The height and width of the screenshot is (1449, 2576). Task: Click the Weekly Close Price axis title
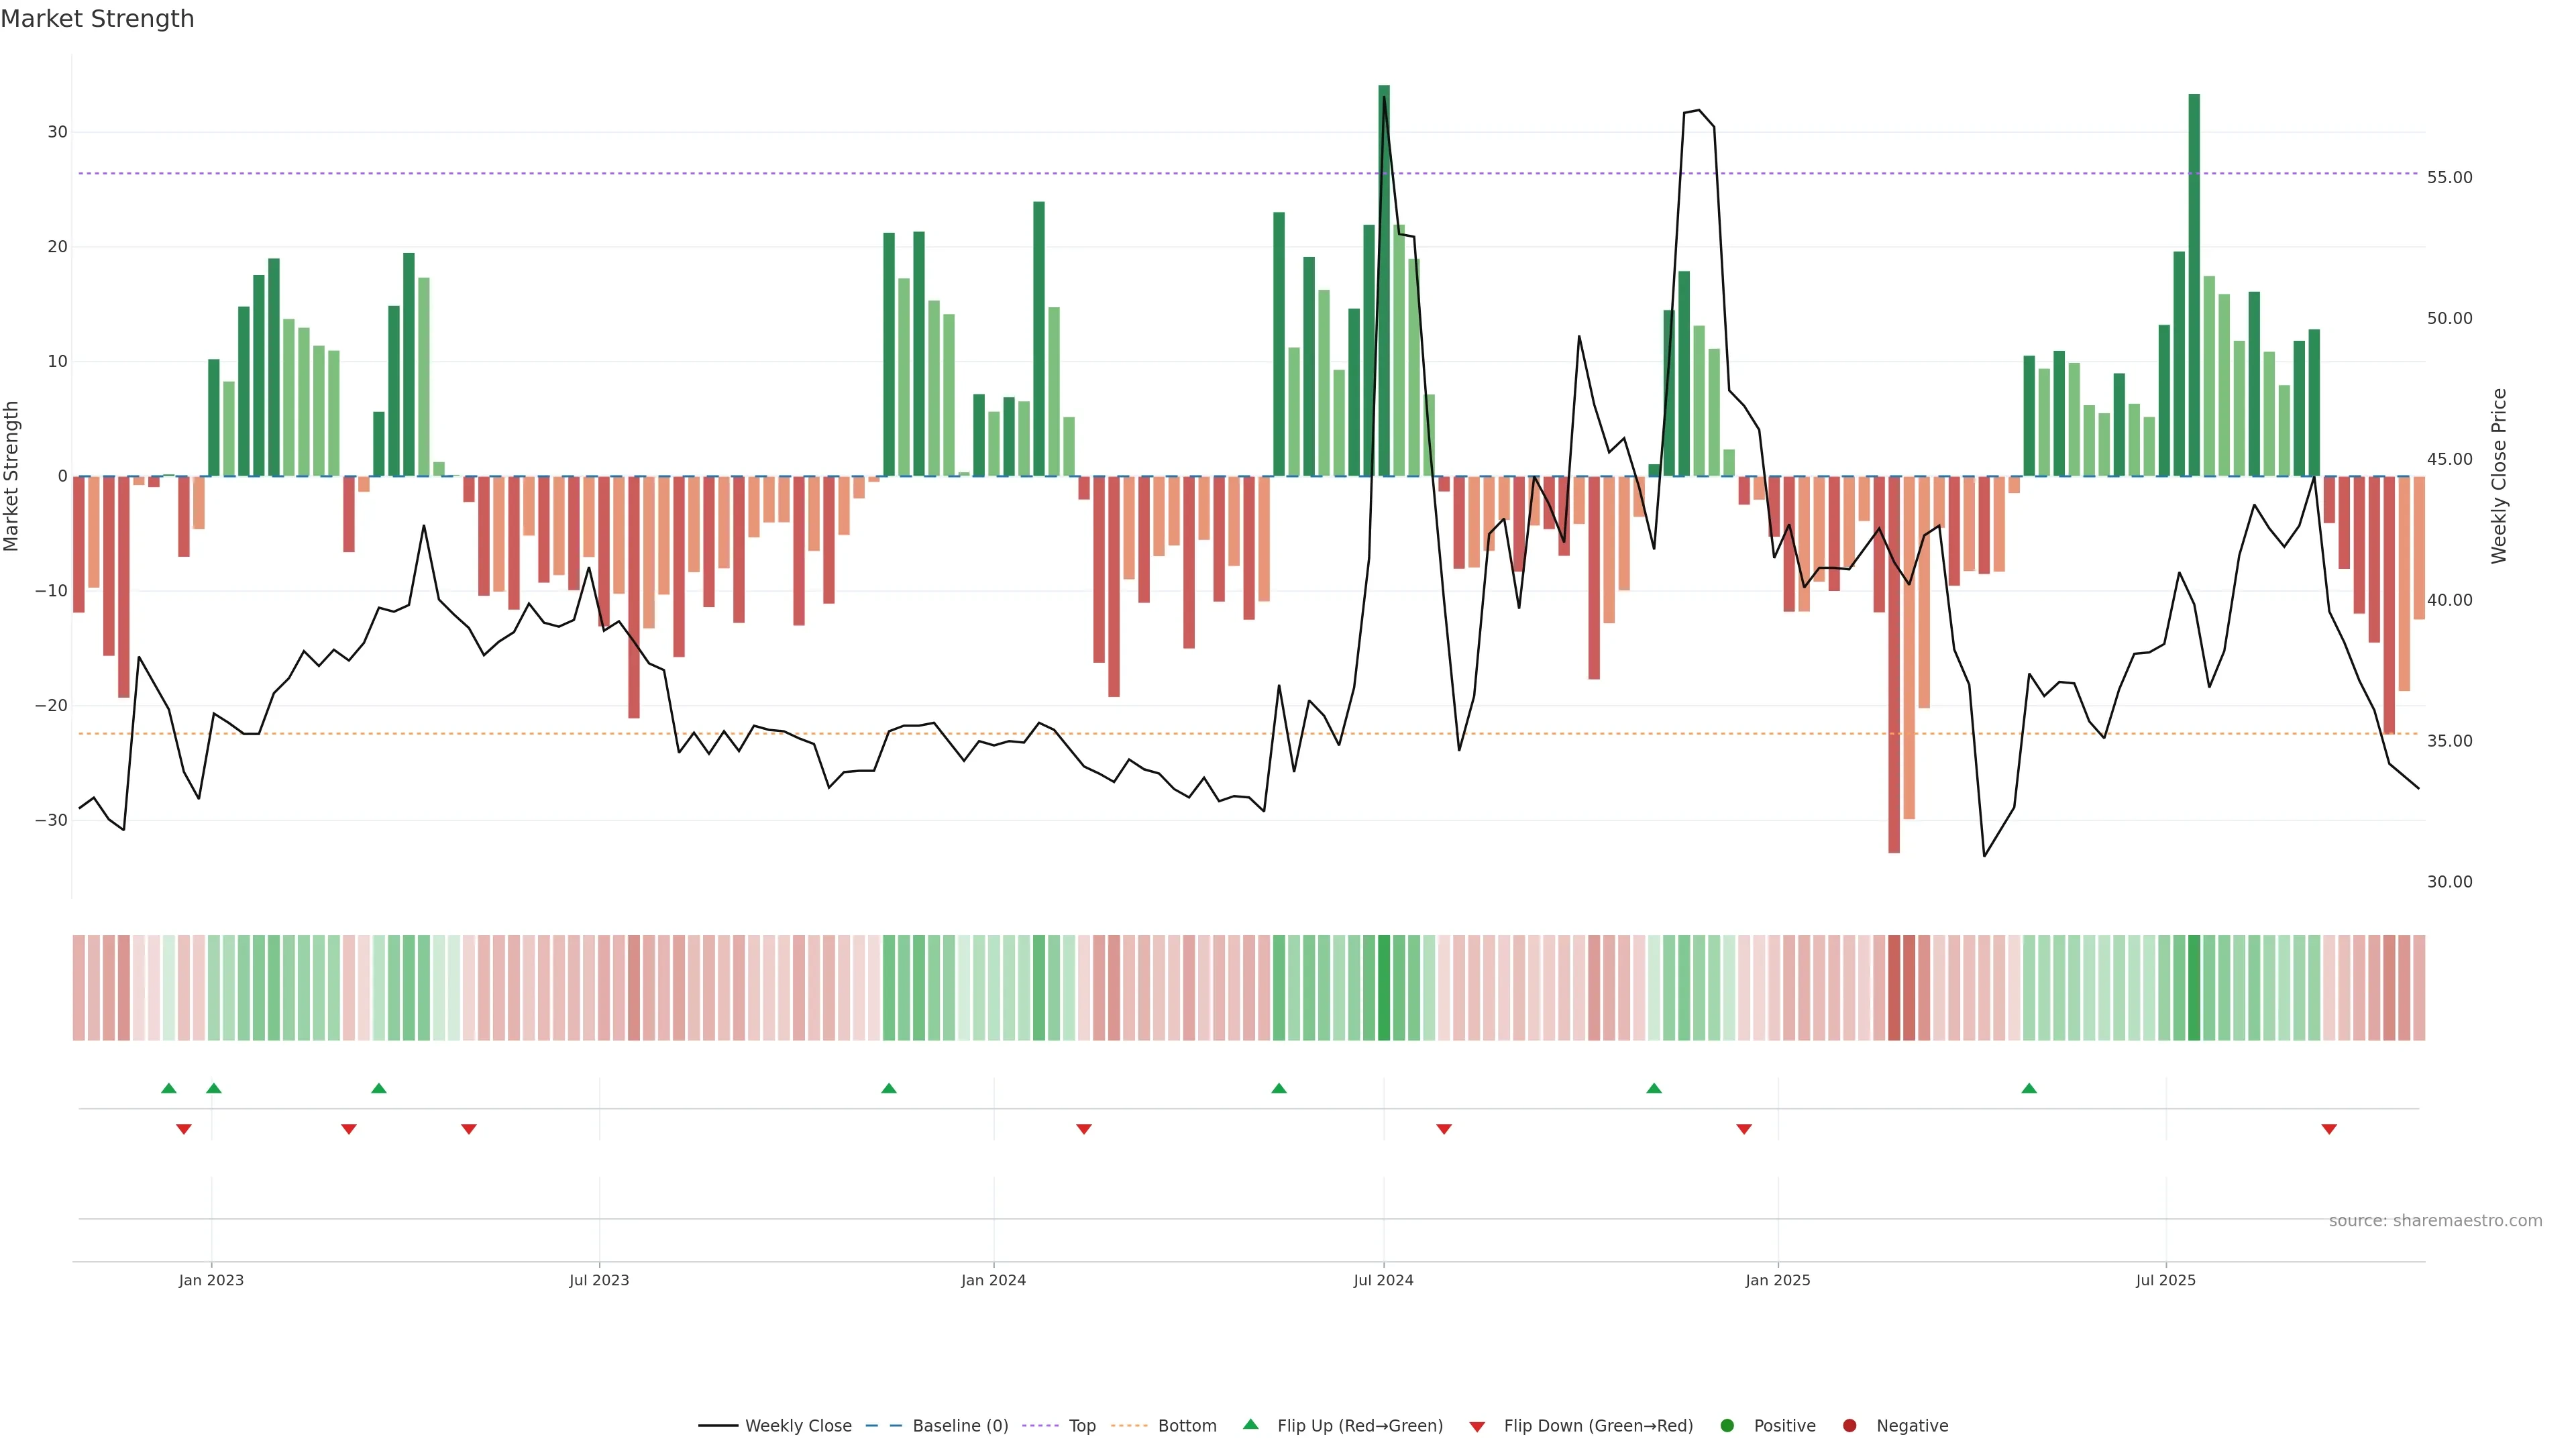pyautogui.click(x=2499, y=476)
